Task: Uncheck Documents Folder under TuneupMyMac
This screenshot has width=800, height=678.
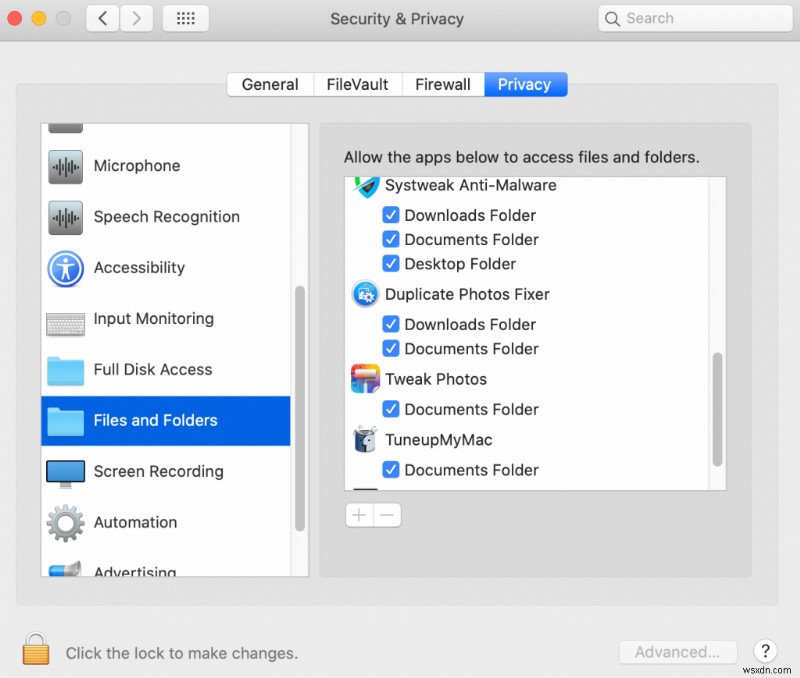Action: (391, 470)
